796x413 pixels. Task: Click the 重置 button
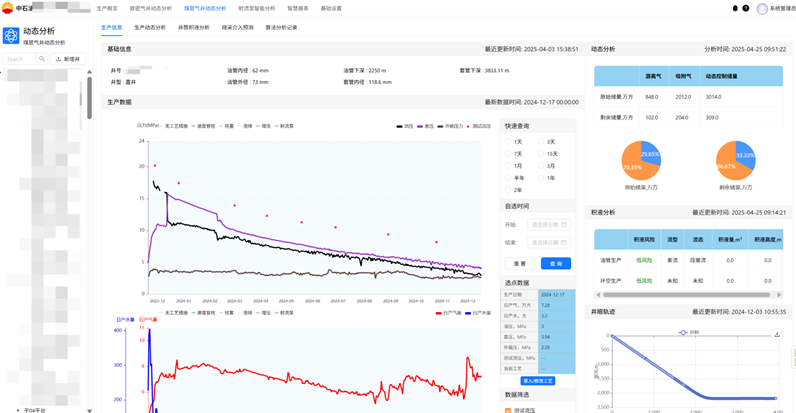tap(520, 263)
